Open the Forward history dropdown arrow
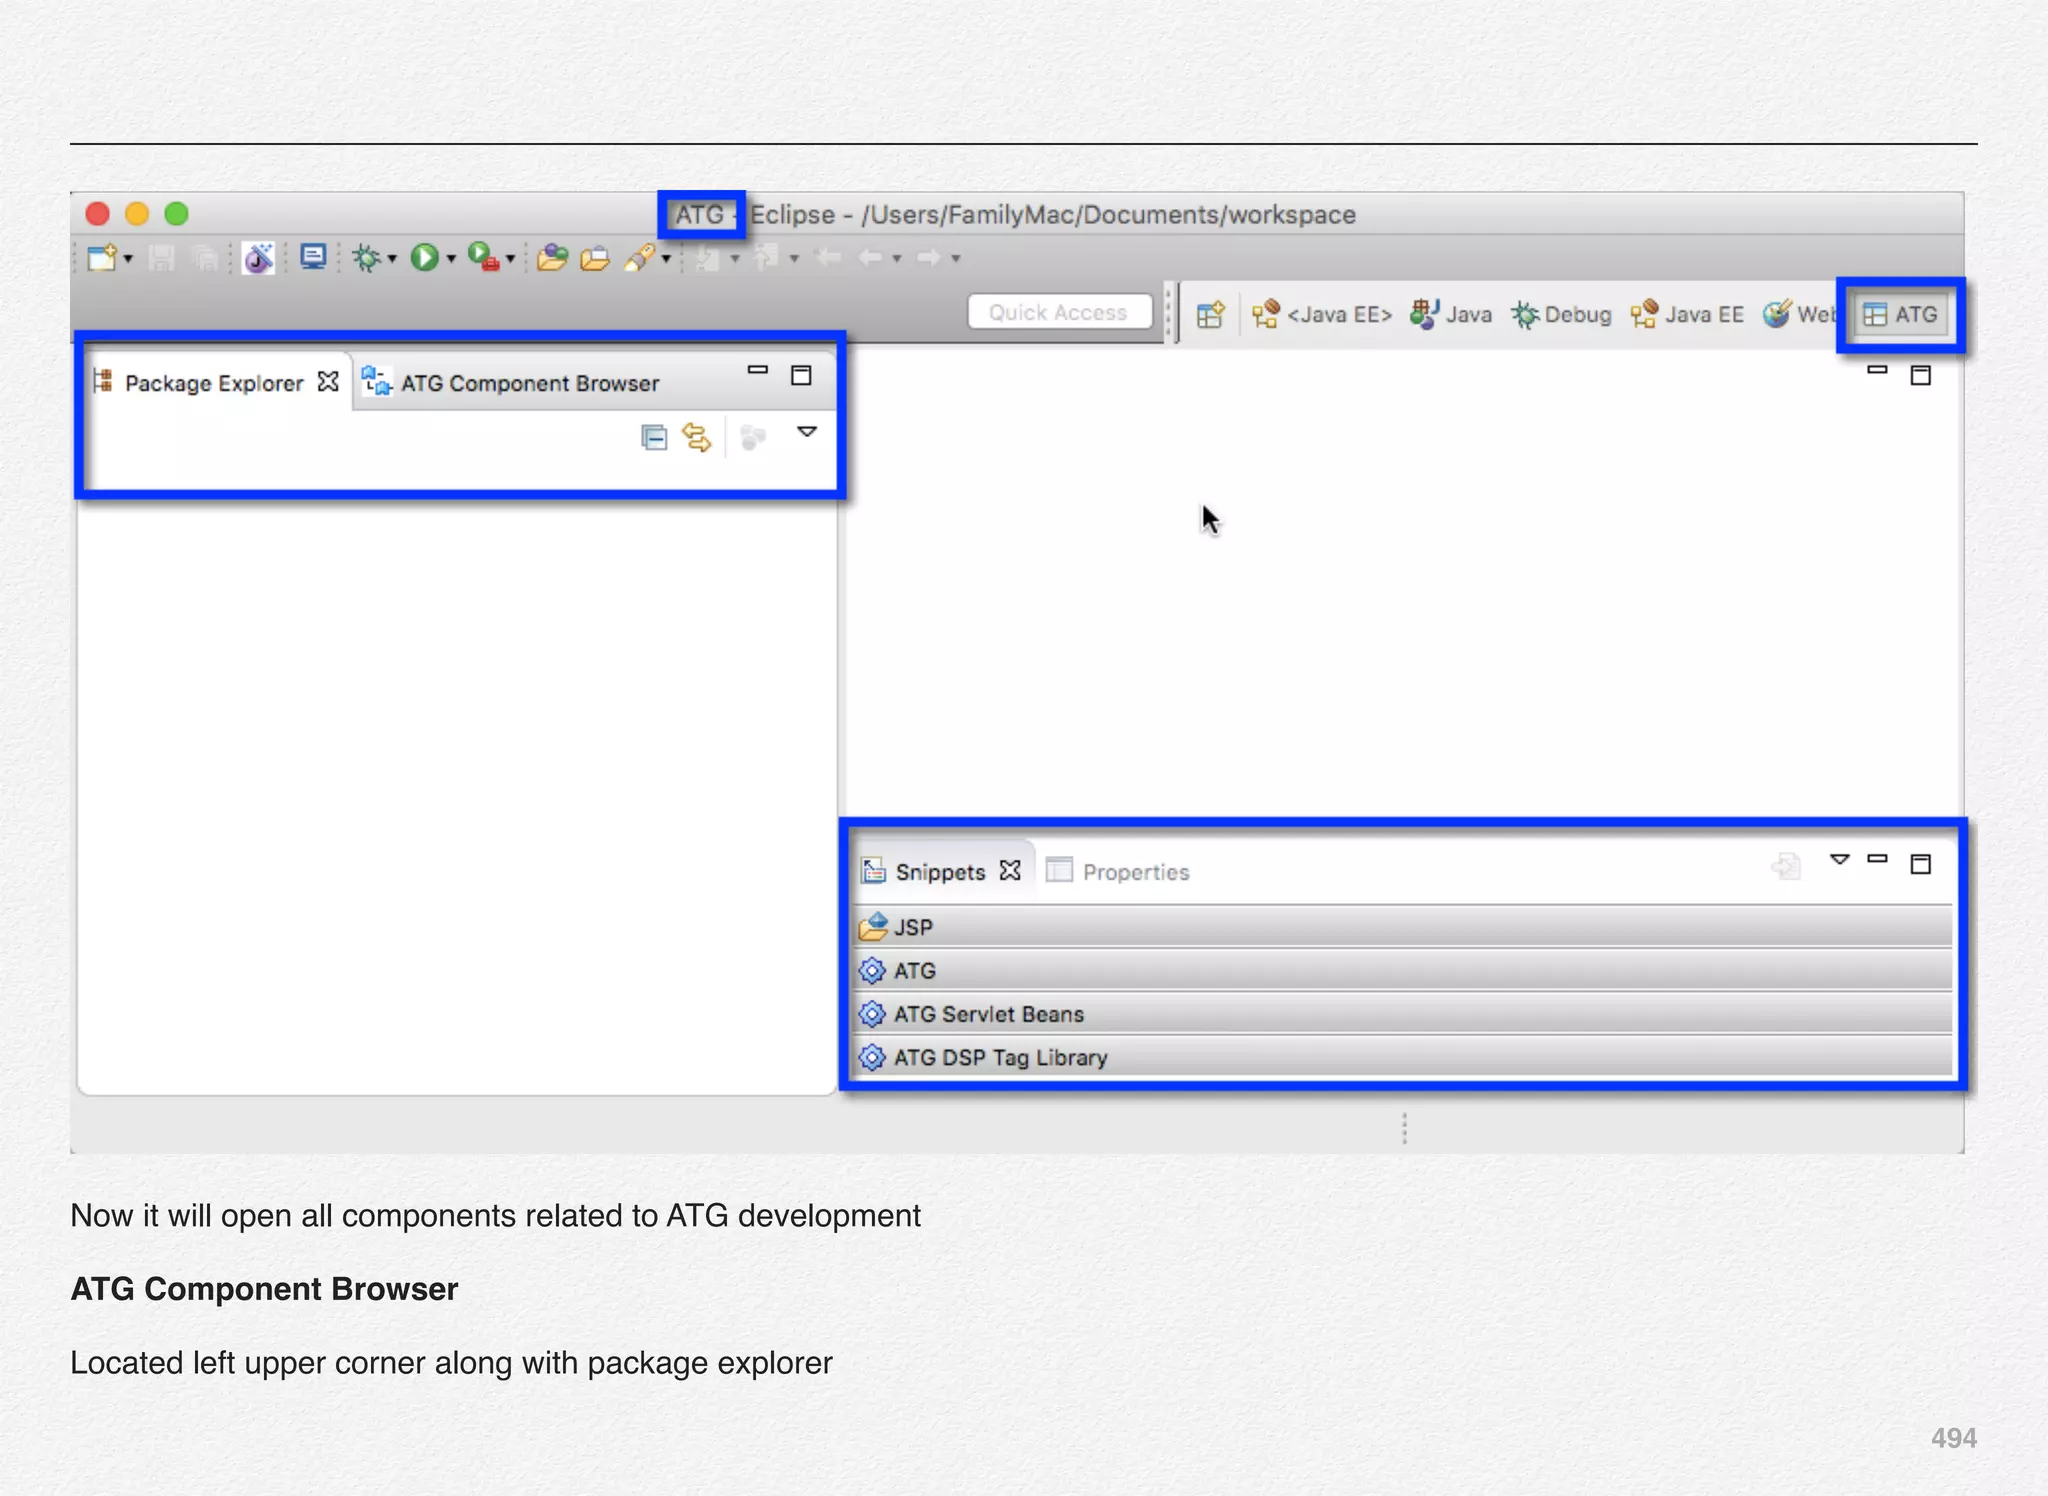The width and height of the screenshot is (2048, 1496). pos(956,259)
